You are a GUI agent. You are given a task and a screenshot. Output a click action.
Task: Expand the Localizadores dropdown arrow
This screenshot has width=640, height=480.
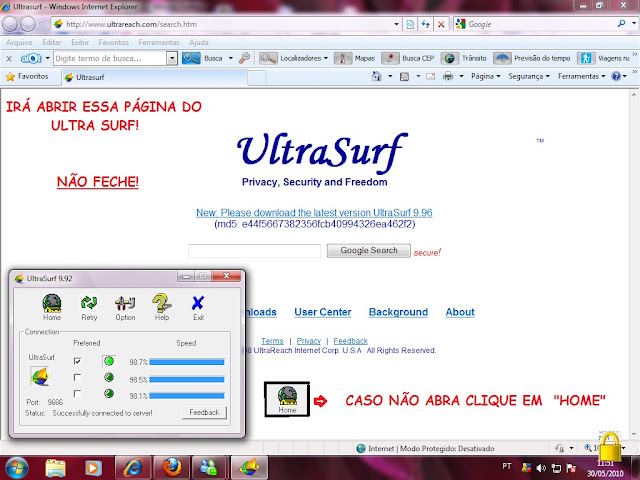326,58
